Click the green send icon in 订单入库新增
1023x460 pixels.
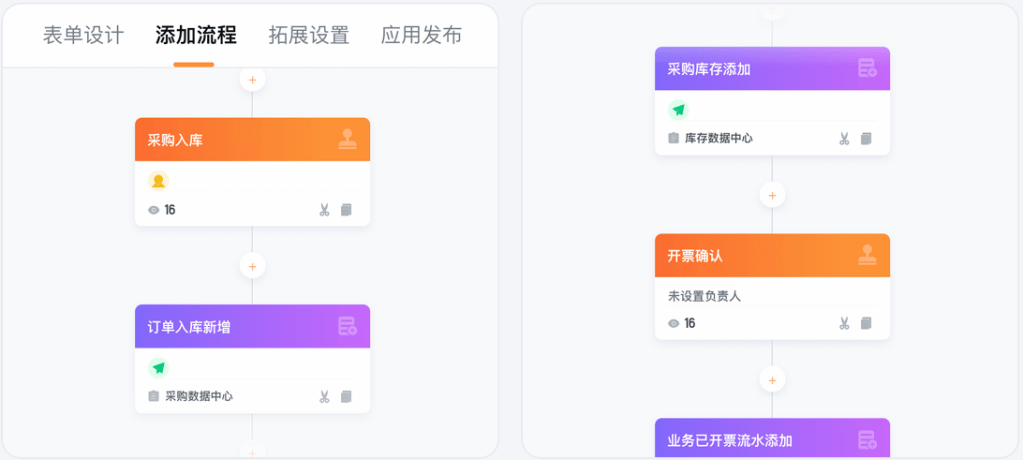(x=158, y=368)
